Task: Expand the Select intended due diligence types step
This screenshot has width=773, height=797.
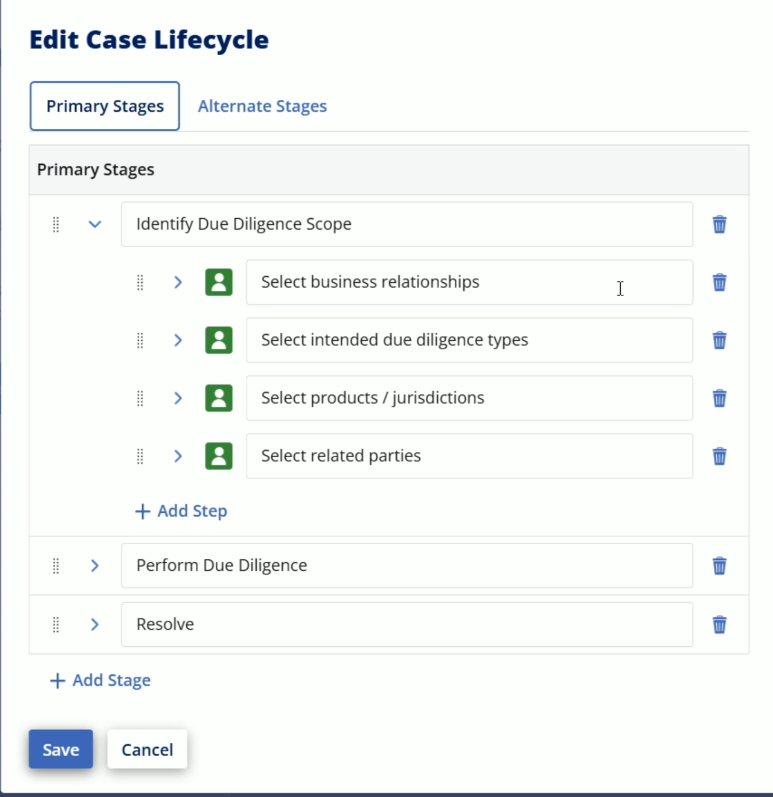Action: click(x=178, y=340)
